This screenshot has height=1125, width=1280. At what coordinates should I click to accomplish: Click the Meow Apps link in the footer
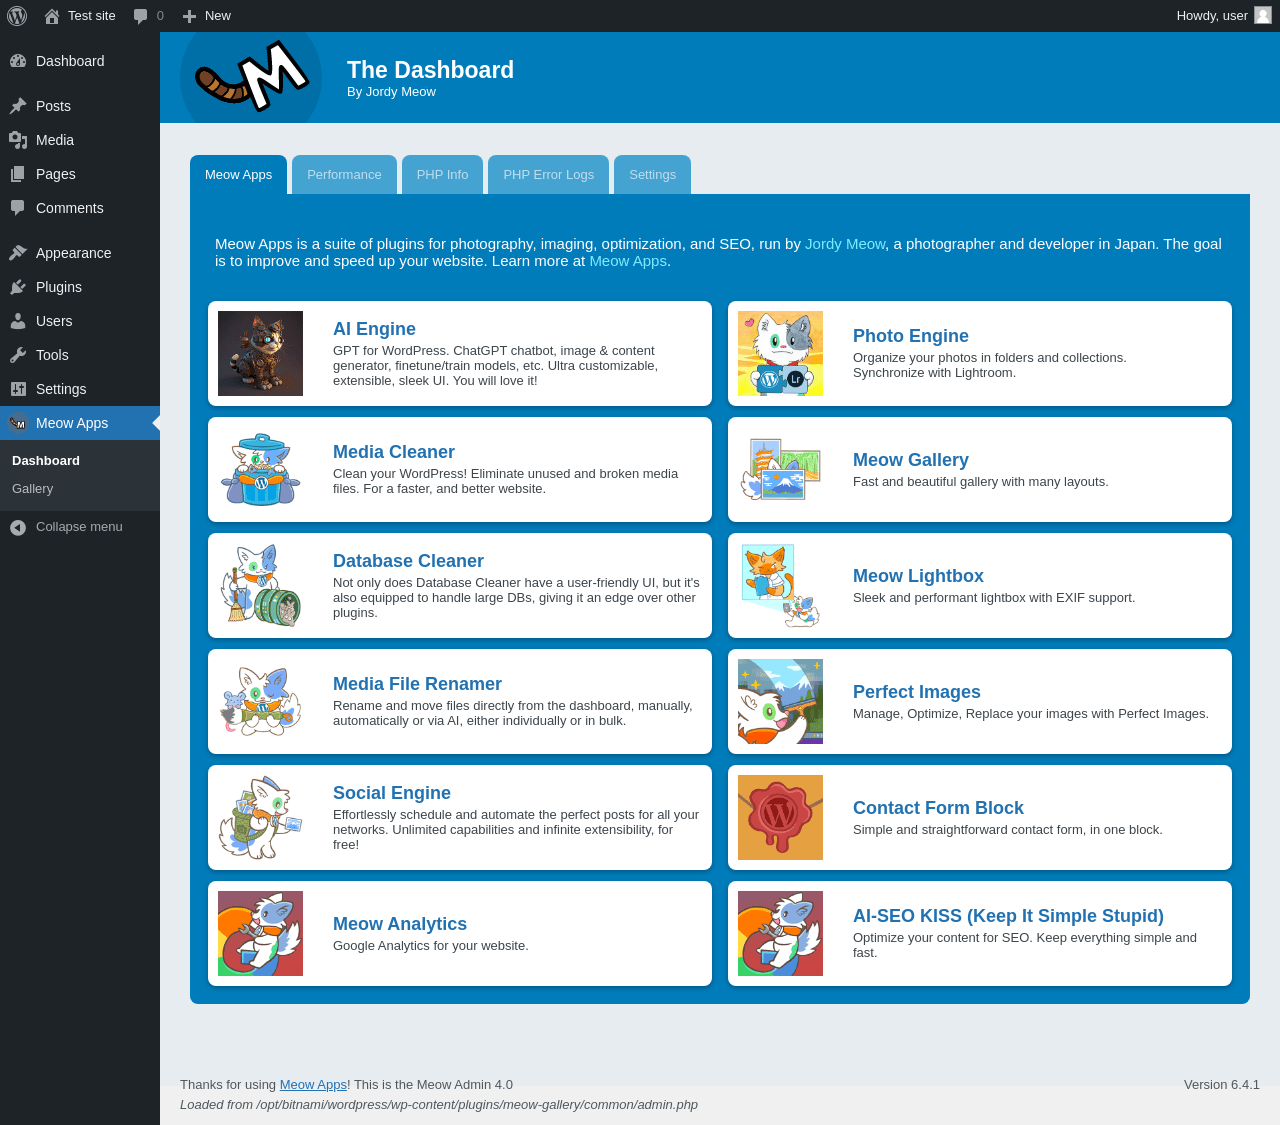coord(313,1085)
